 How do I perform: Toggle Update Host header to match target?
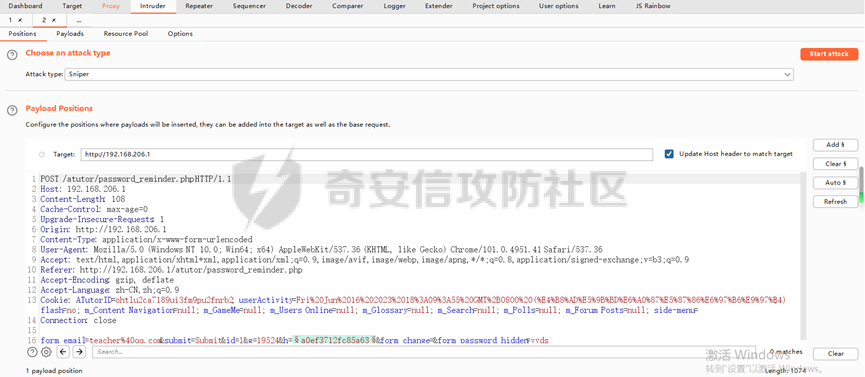click(x=669, y=154)
